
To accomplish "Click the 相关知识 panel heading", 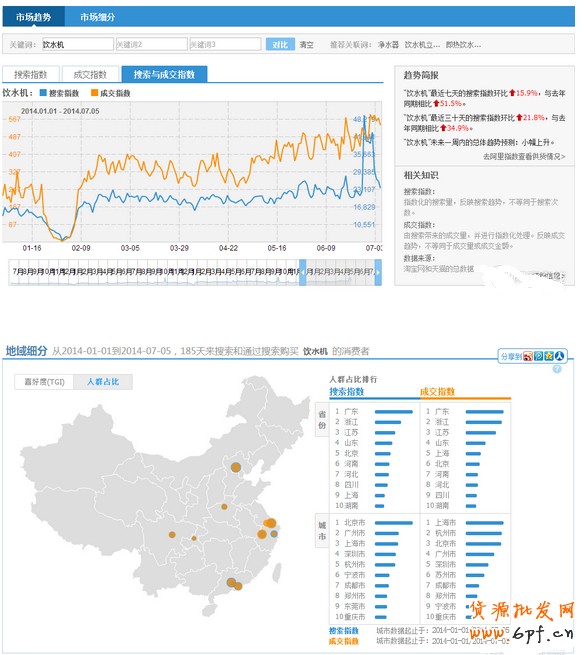I will [x=421, y=175].
